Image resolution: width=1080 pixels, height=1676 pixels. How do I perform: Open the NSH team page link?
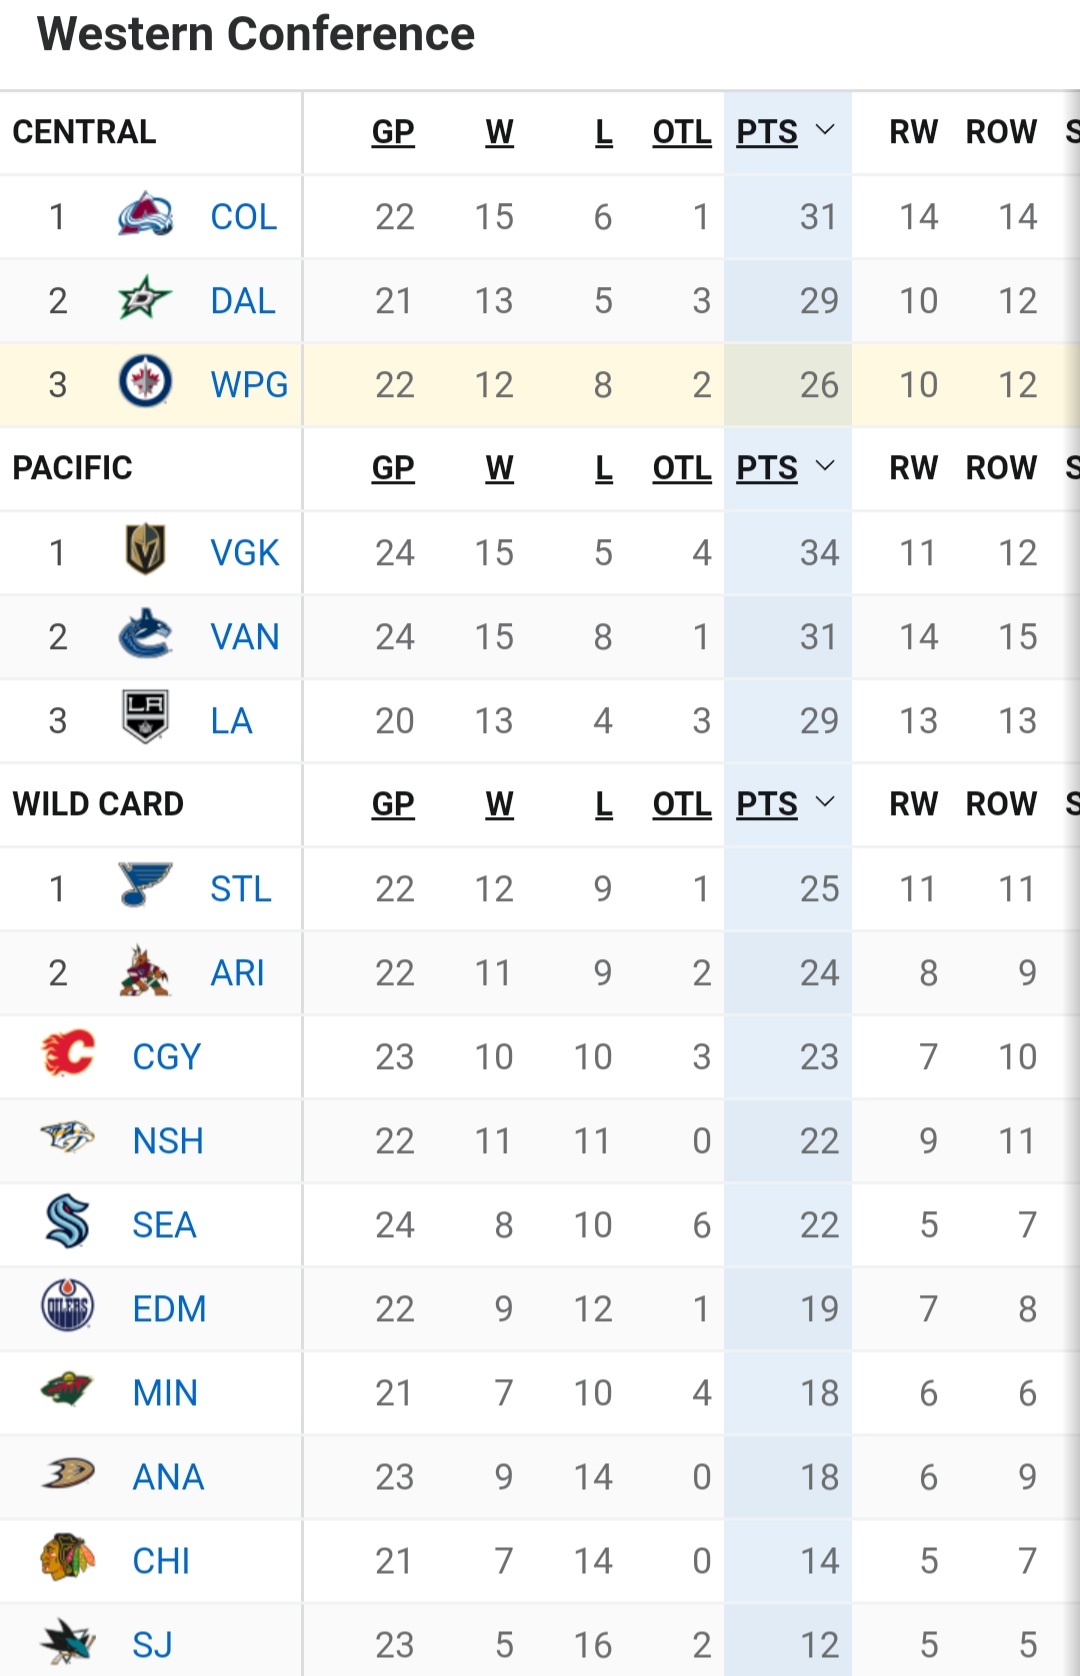pos(168,1140)
